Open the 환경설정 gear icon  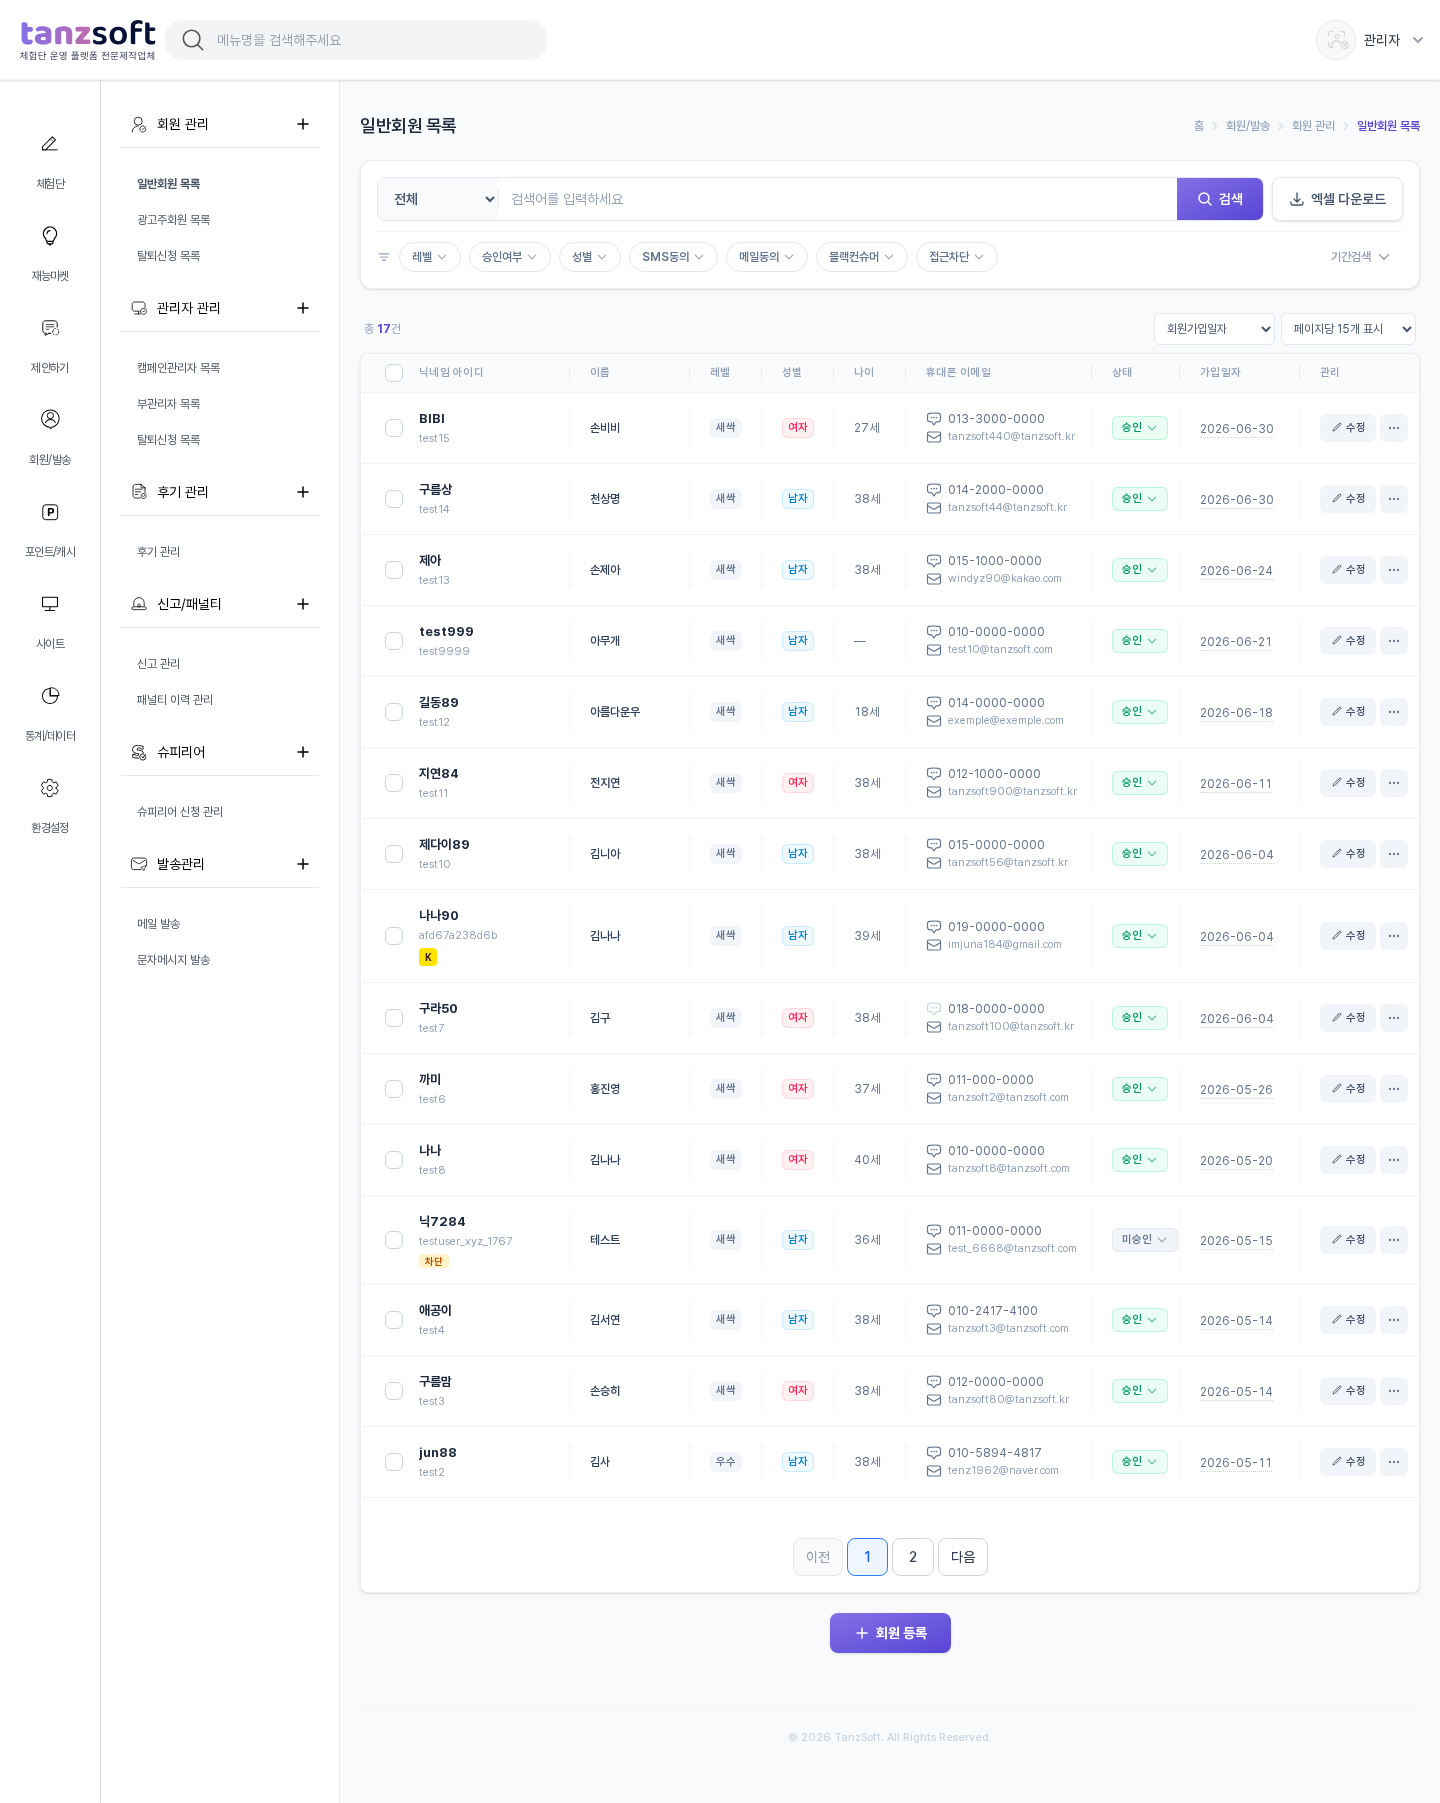coord(50,788)
